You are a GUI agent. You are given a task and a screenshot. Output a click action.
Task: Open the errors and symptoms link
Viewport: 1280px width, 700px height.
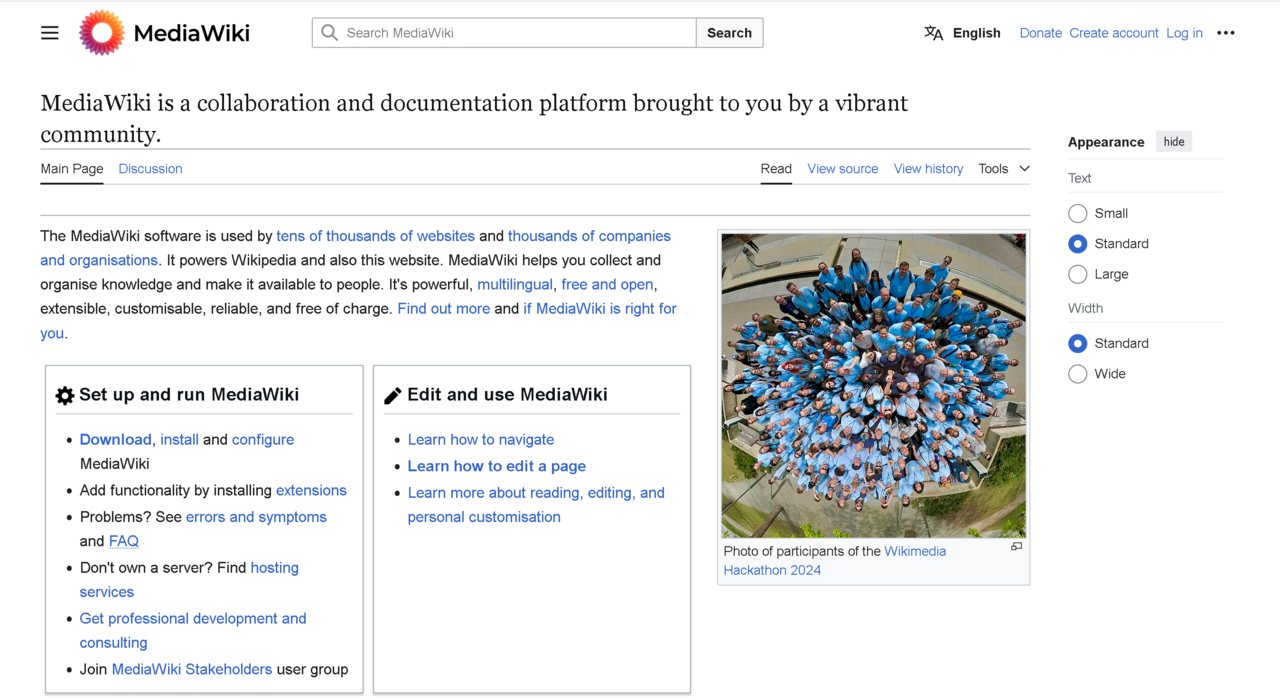[256, 517]
